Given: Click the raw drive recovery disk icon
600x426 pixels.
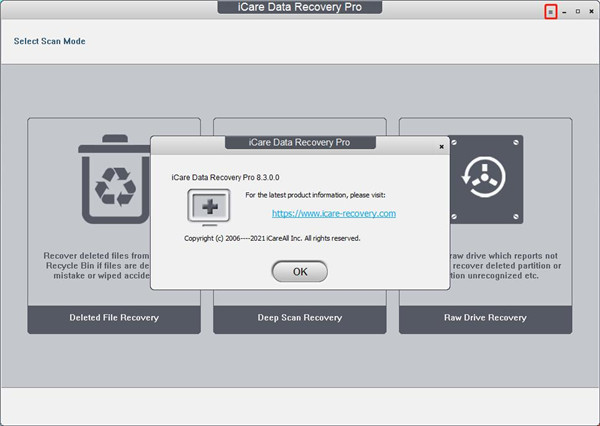Looking at the screenshot, I should click(x=486, y=179).
